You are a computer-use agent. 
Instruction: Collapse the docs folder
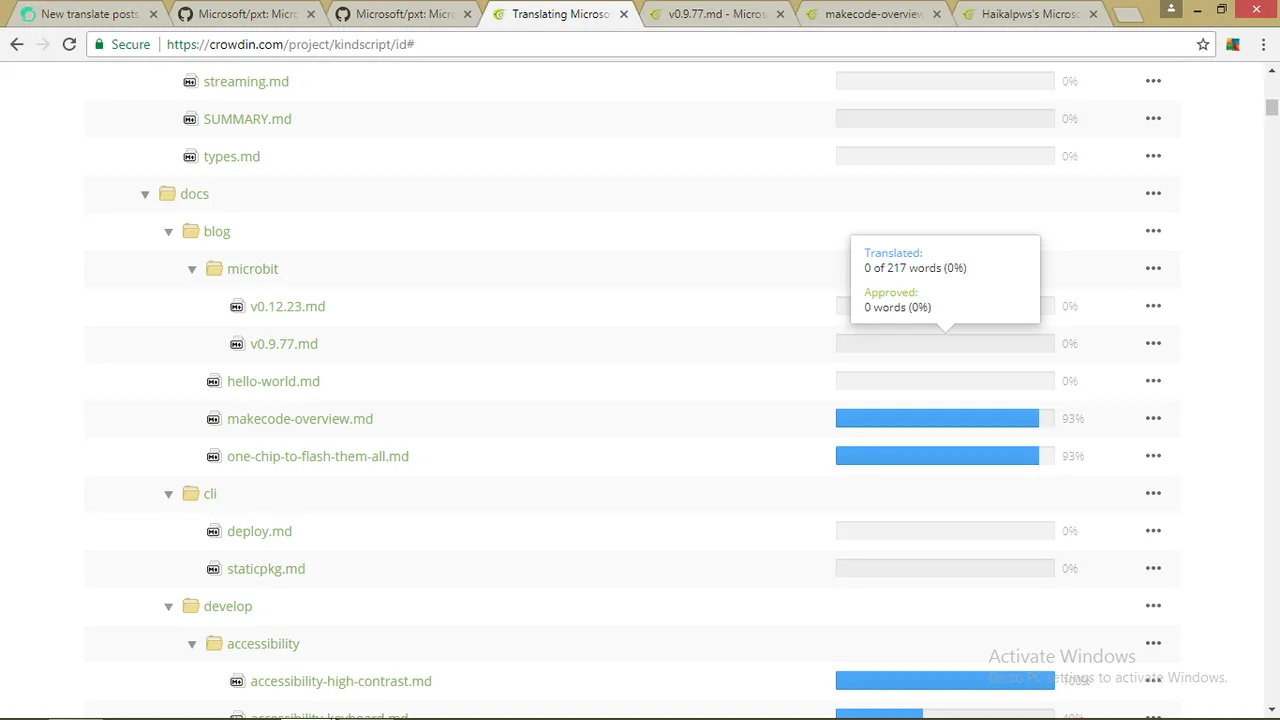pyautogui.click(x=145, y=194)
